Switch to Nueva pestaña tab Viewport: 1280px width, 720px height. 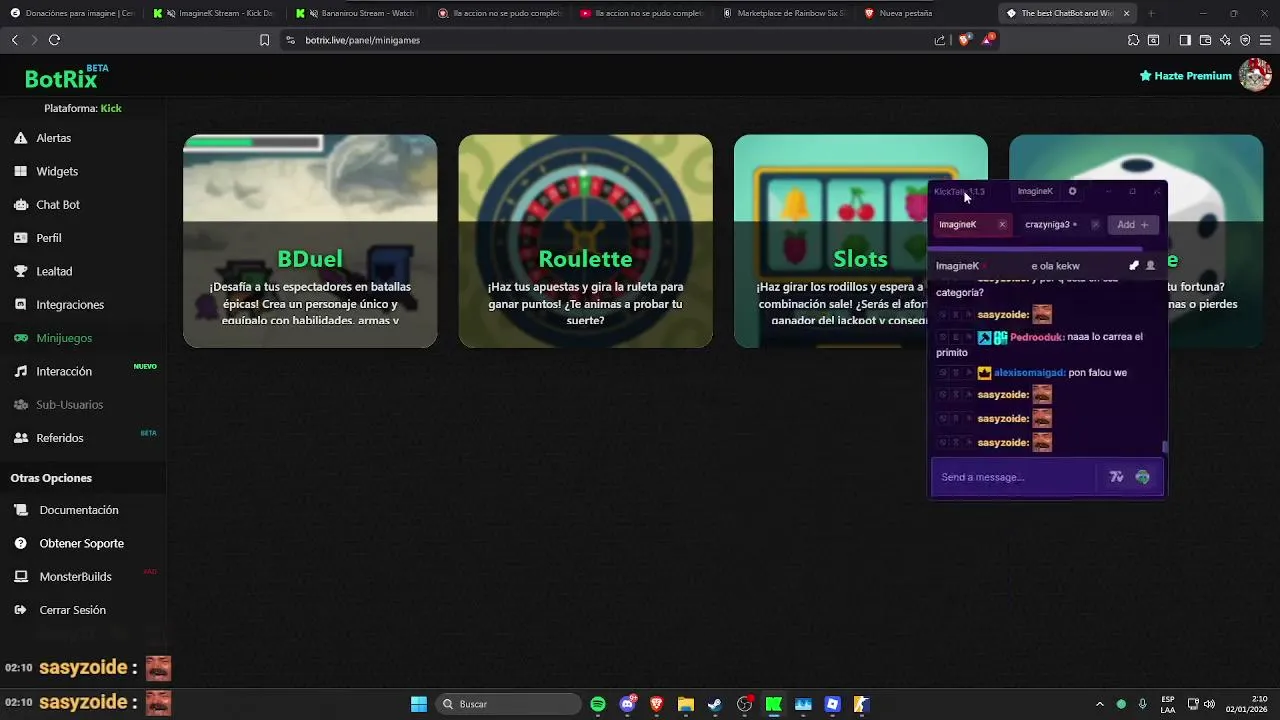point(925,13)
